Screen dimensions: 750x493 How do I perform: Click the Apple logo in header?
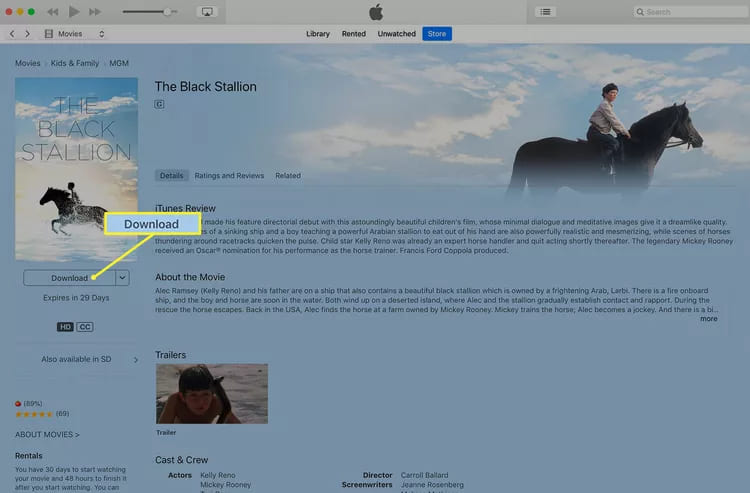pyautogui.click(x=376, y=12)
